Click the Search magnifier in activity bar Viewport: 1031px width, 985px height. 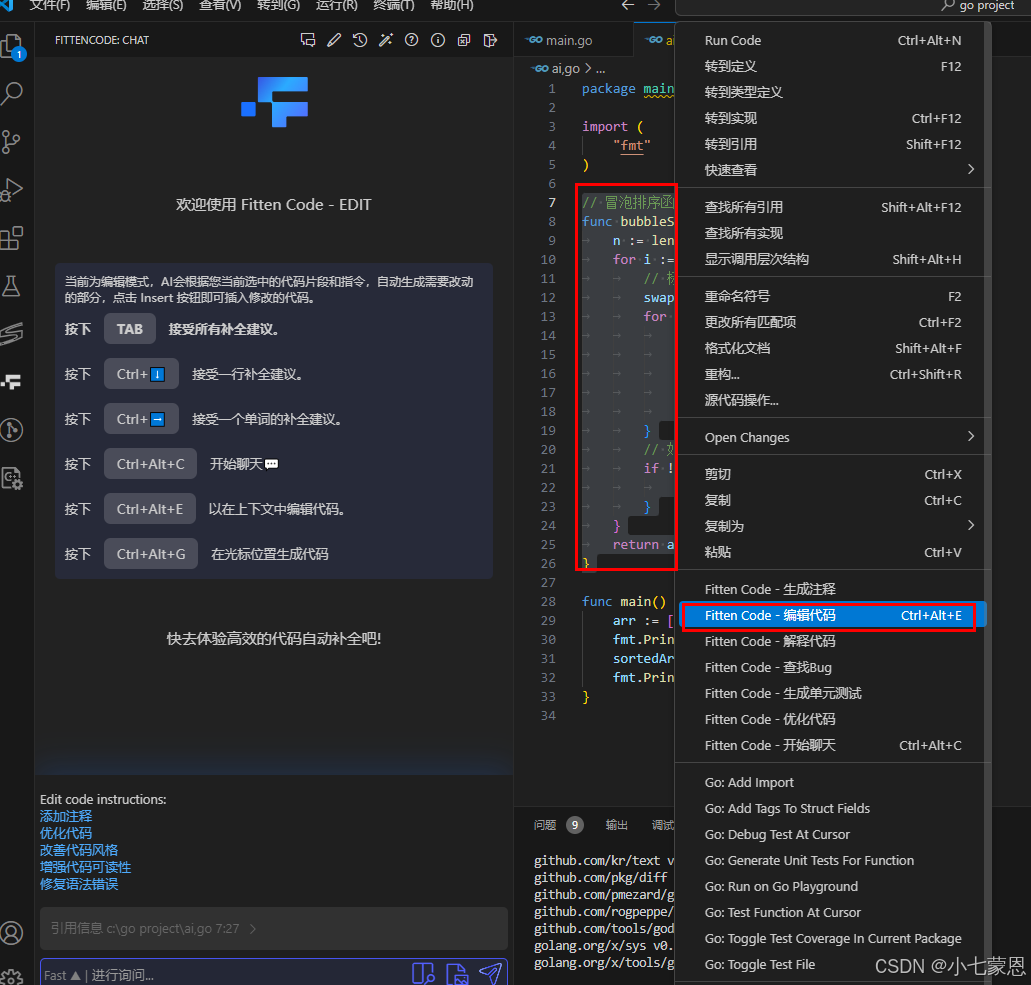[x=12, y=94]
